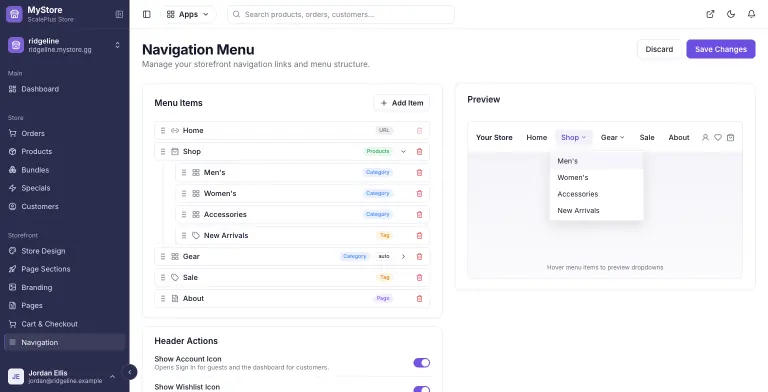Click the drag handle of About row
Screen dimensions: 768x392
(163, 298)
